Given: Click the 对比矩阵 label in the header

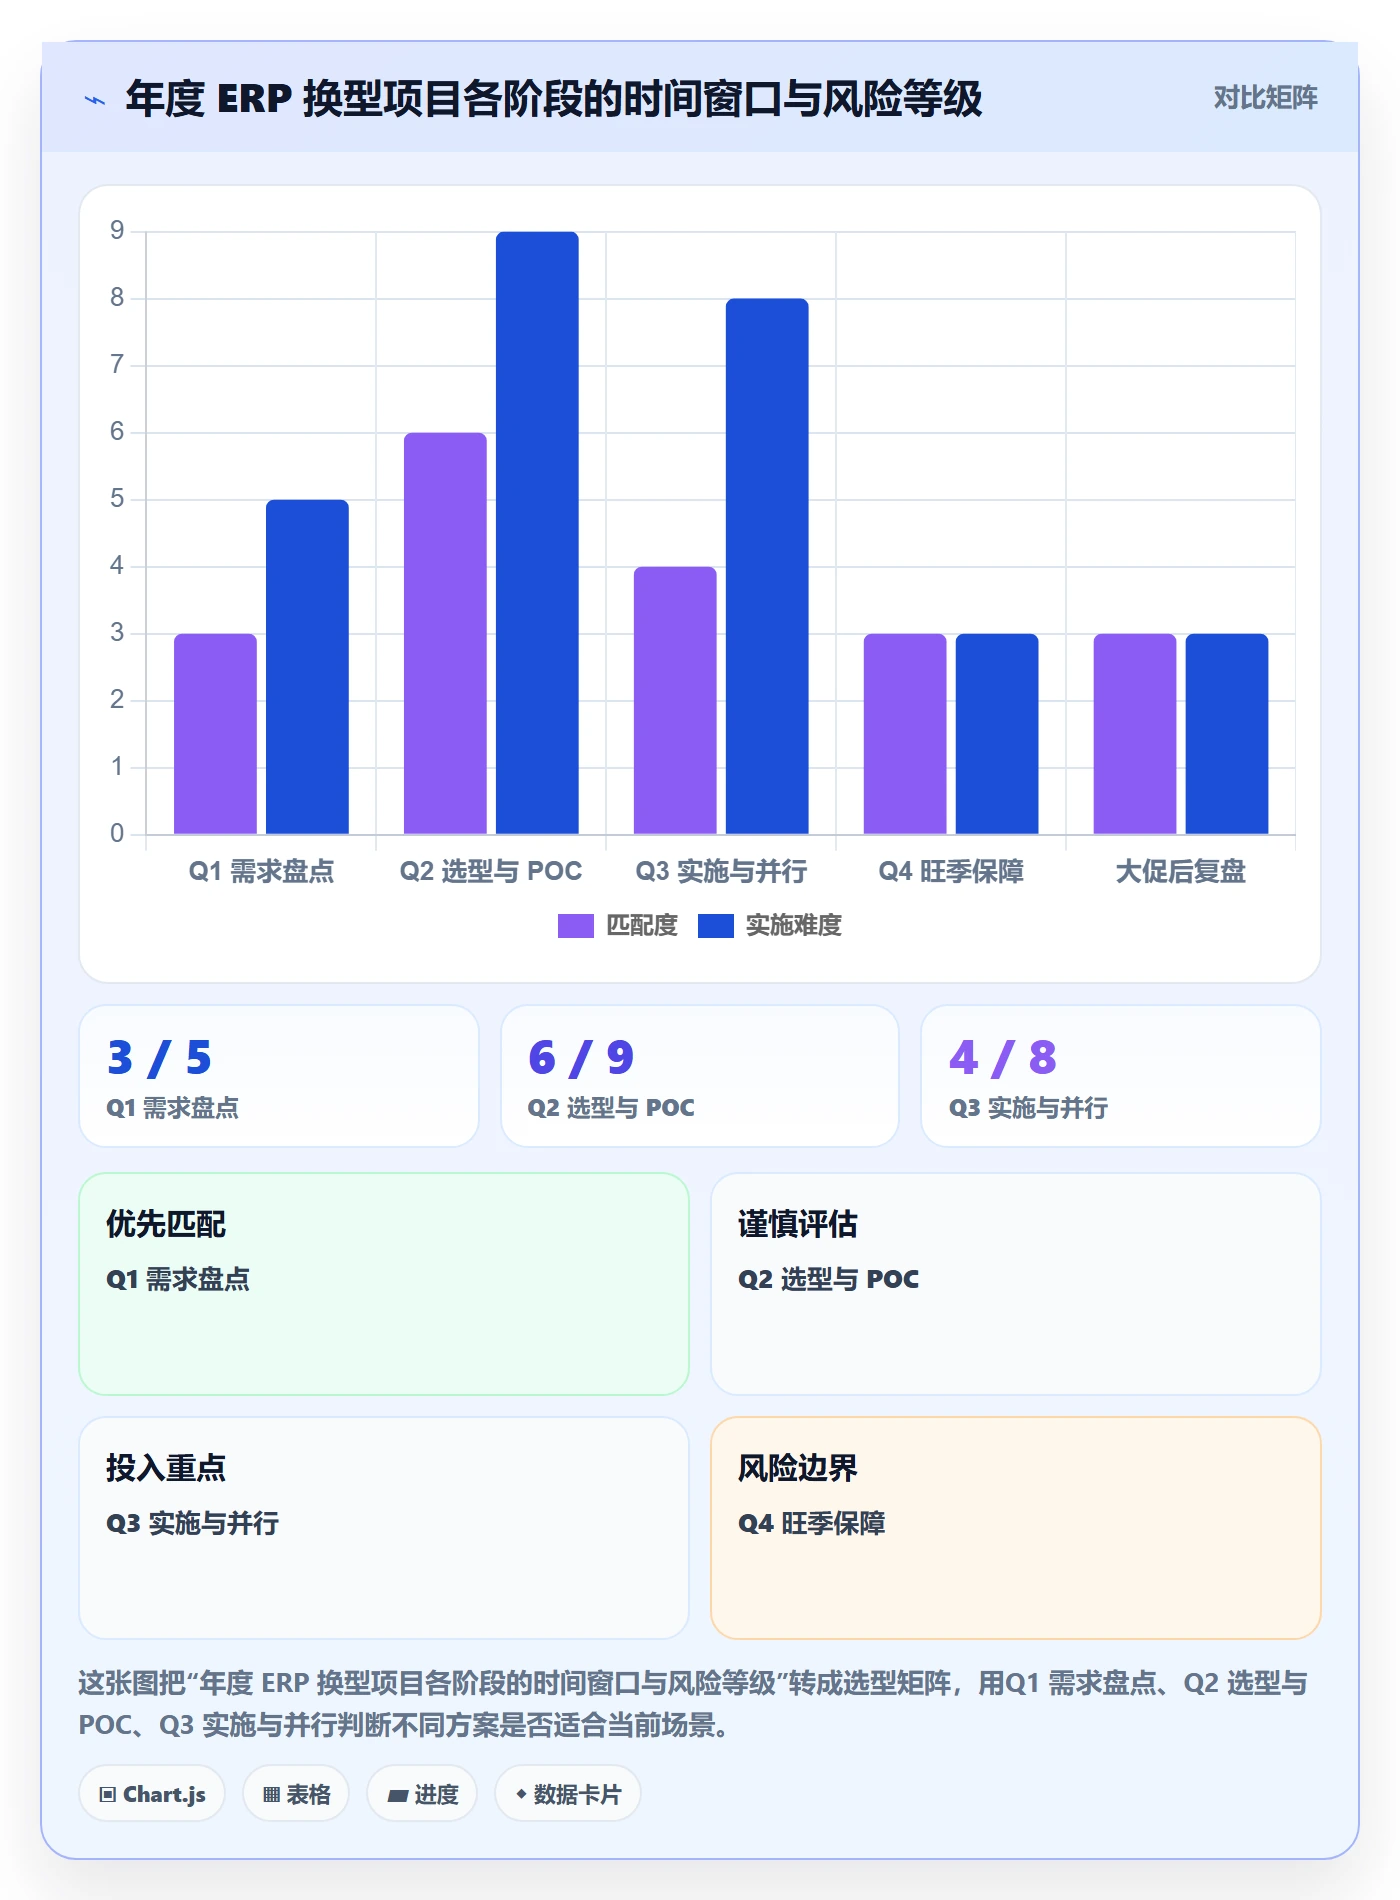Looking at the screenshot, I should pos(1265,98).
